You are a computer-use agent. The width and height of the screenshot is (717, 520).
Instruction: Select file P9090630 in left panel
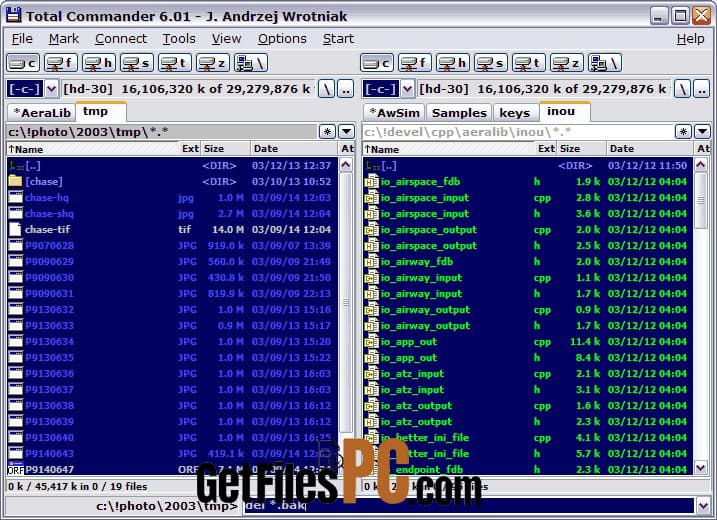pos(172,278)
